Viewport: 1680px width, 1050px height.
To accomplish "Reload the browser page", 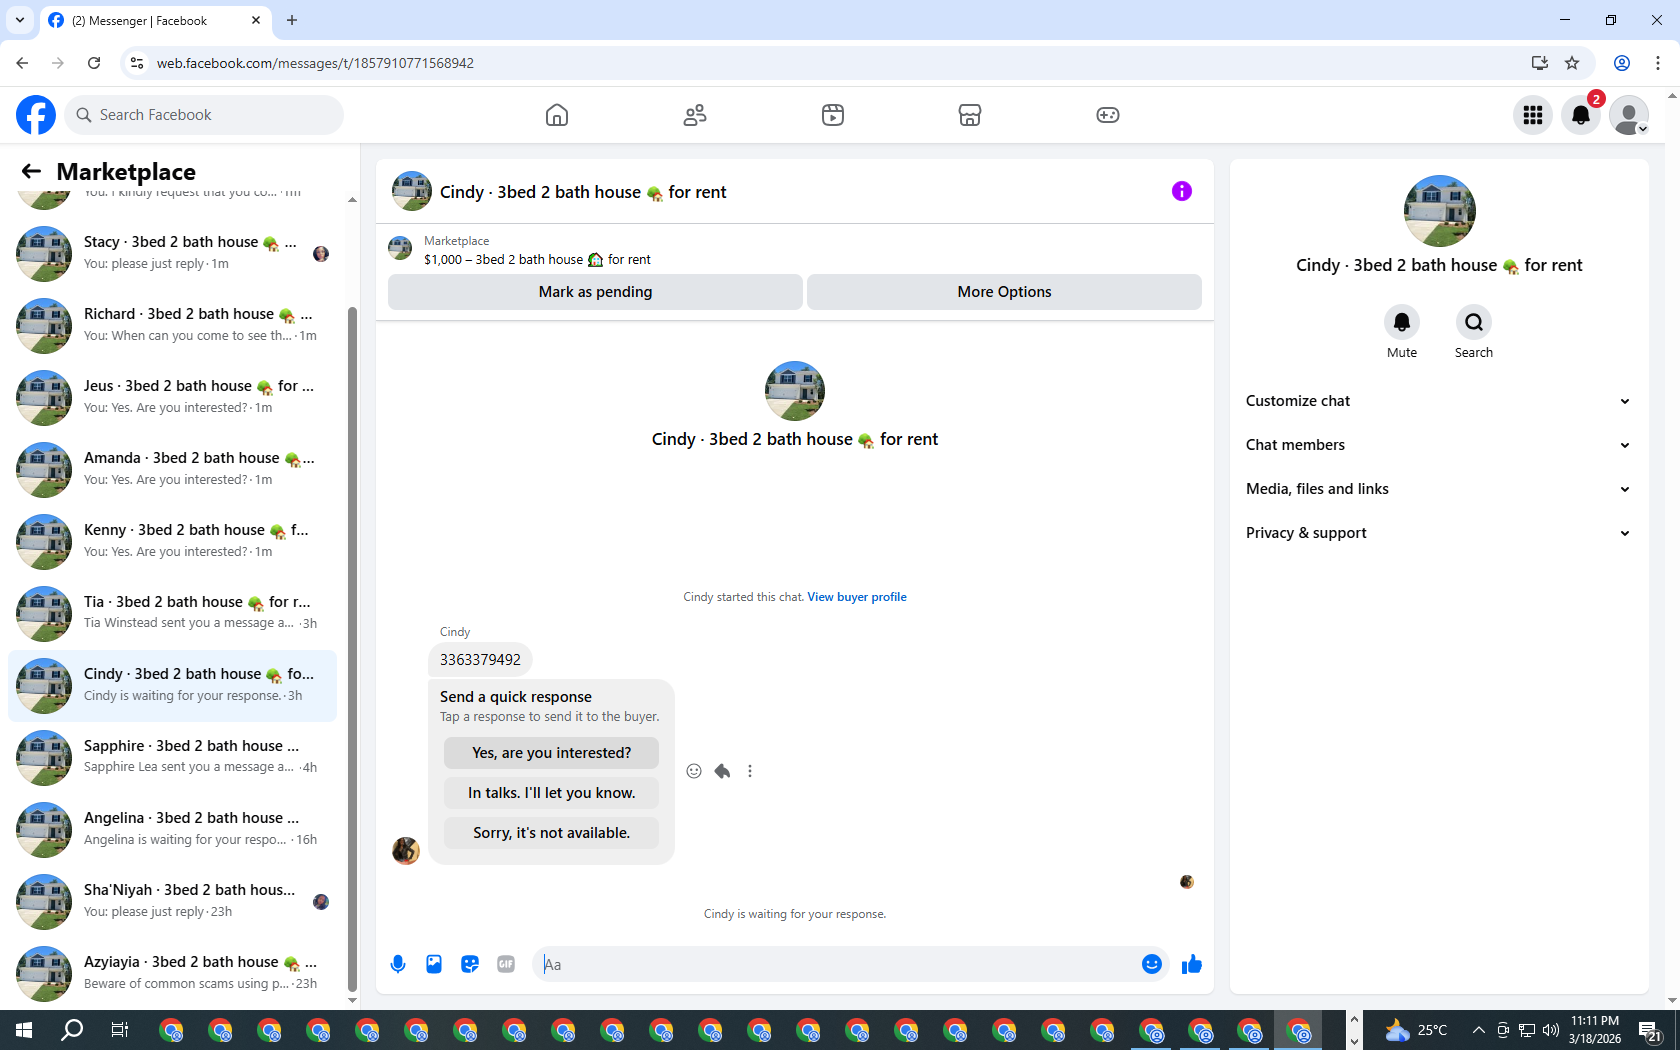I will (94, 63).
